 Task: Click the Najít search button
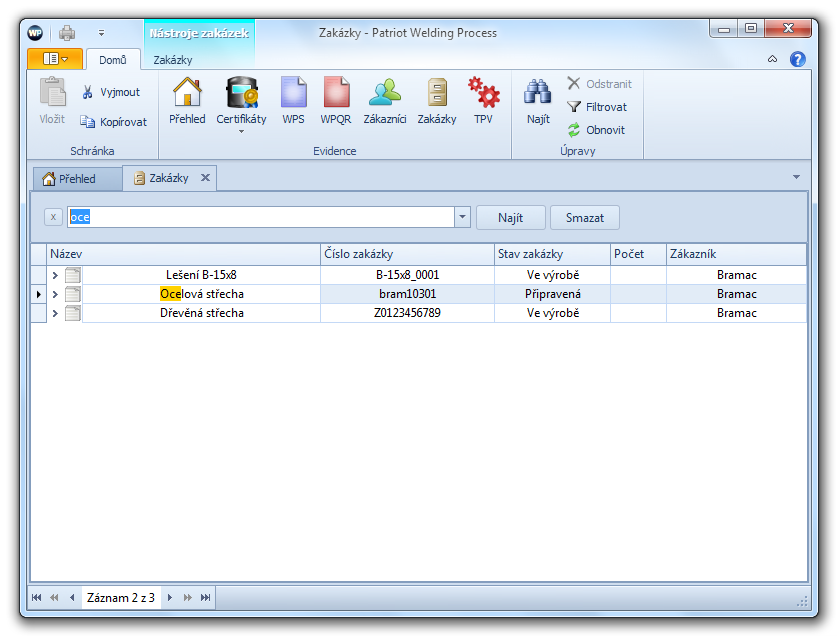coord(510,218)
